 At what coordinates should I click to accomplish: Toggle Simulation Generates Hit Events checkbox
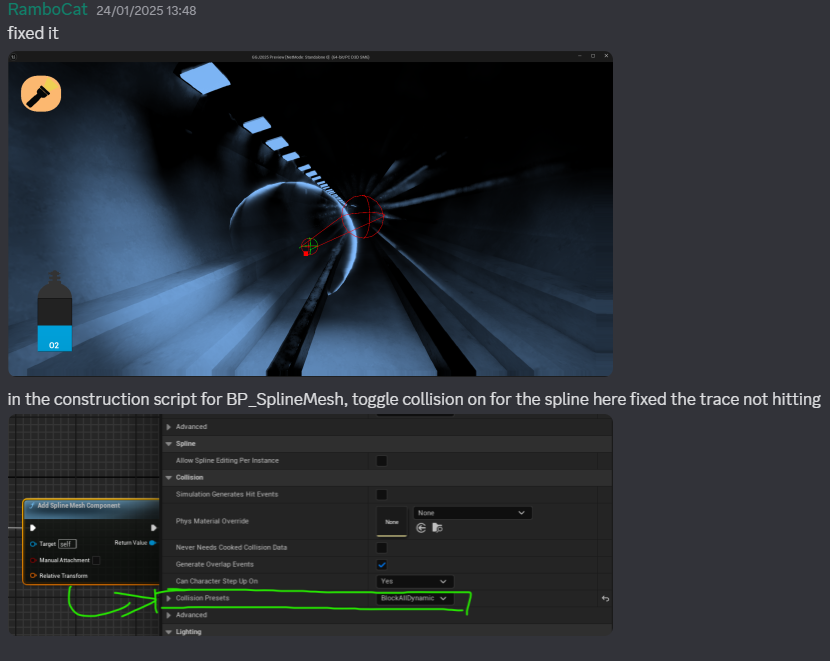(x=381, y=495)
